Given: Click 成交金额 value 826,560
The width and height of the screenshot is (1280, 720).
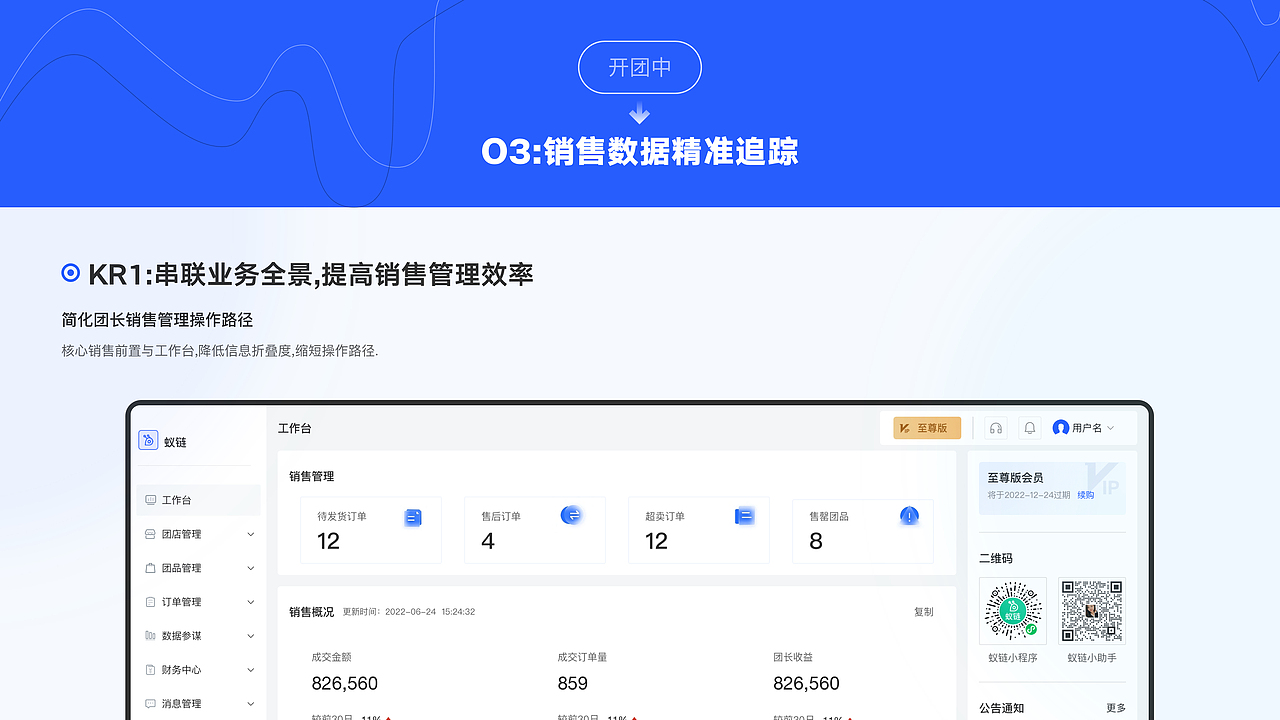Looking at the screenshot, I should pos(345,684).
